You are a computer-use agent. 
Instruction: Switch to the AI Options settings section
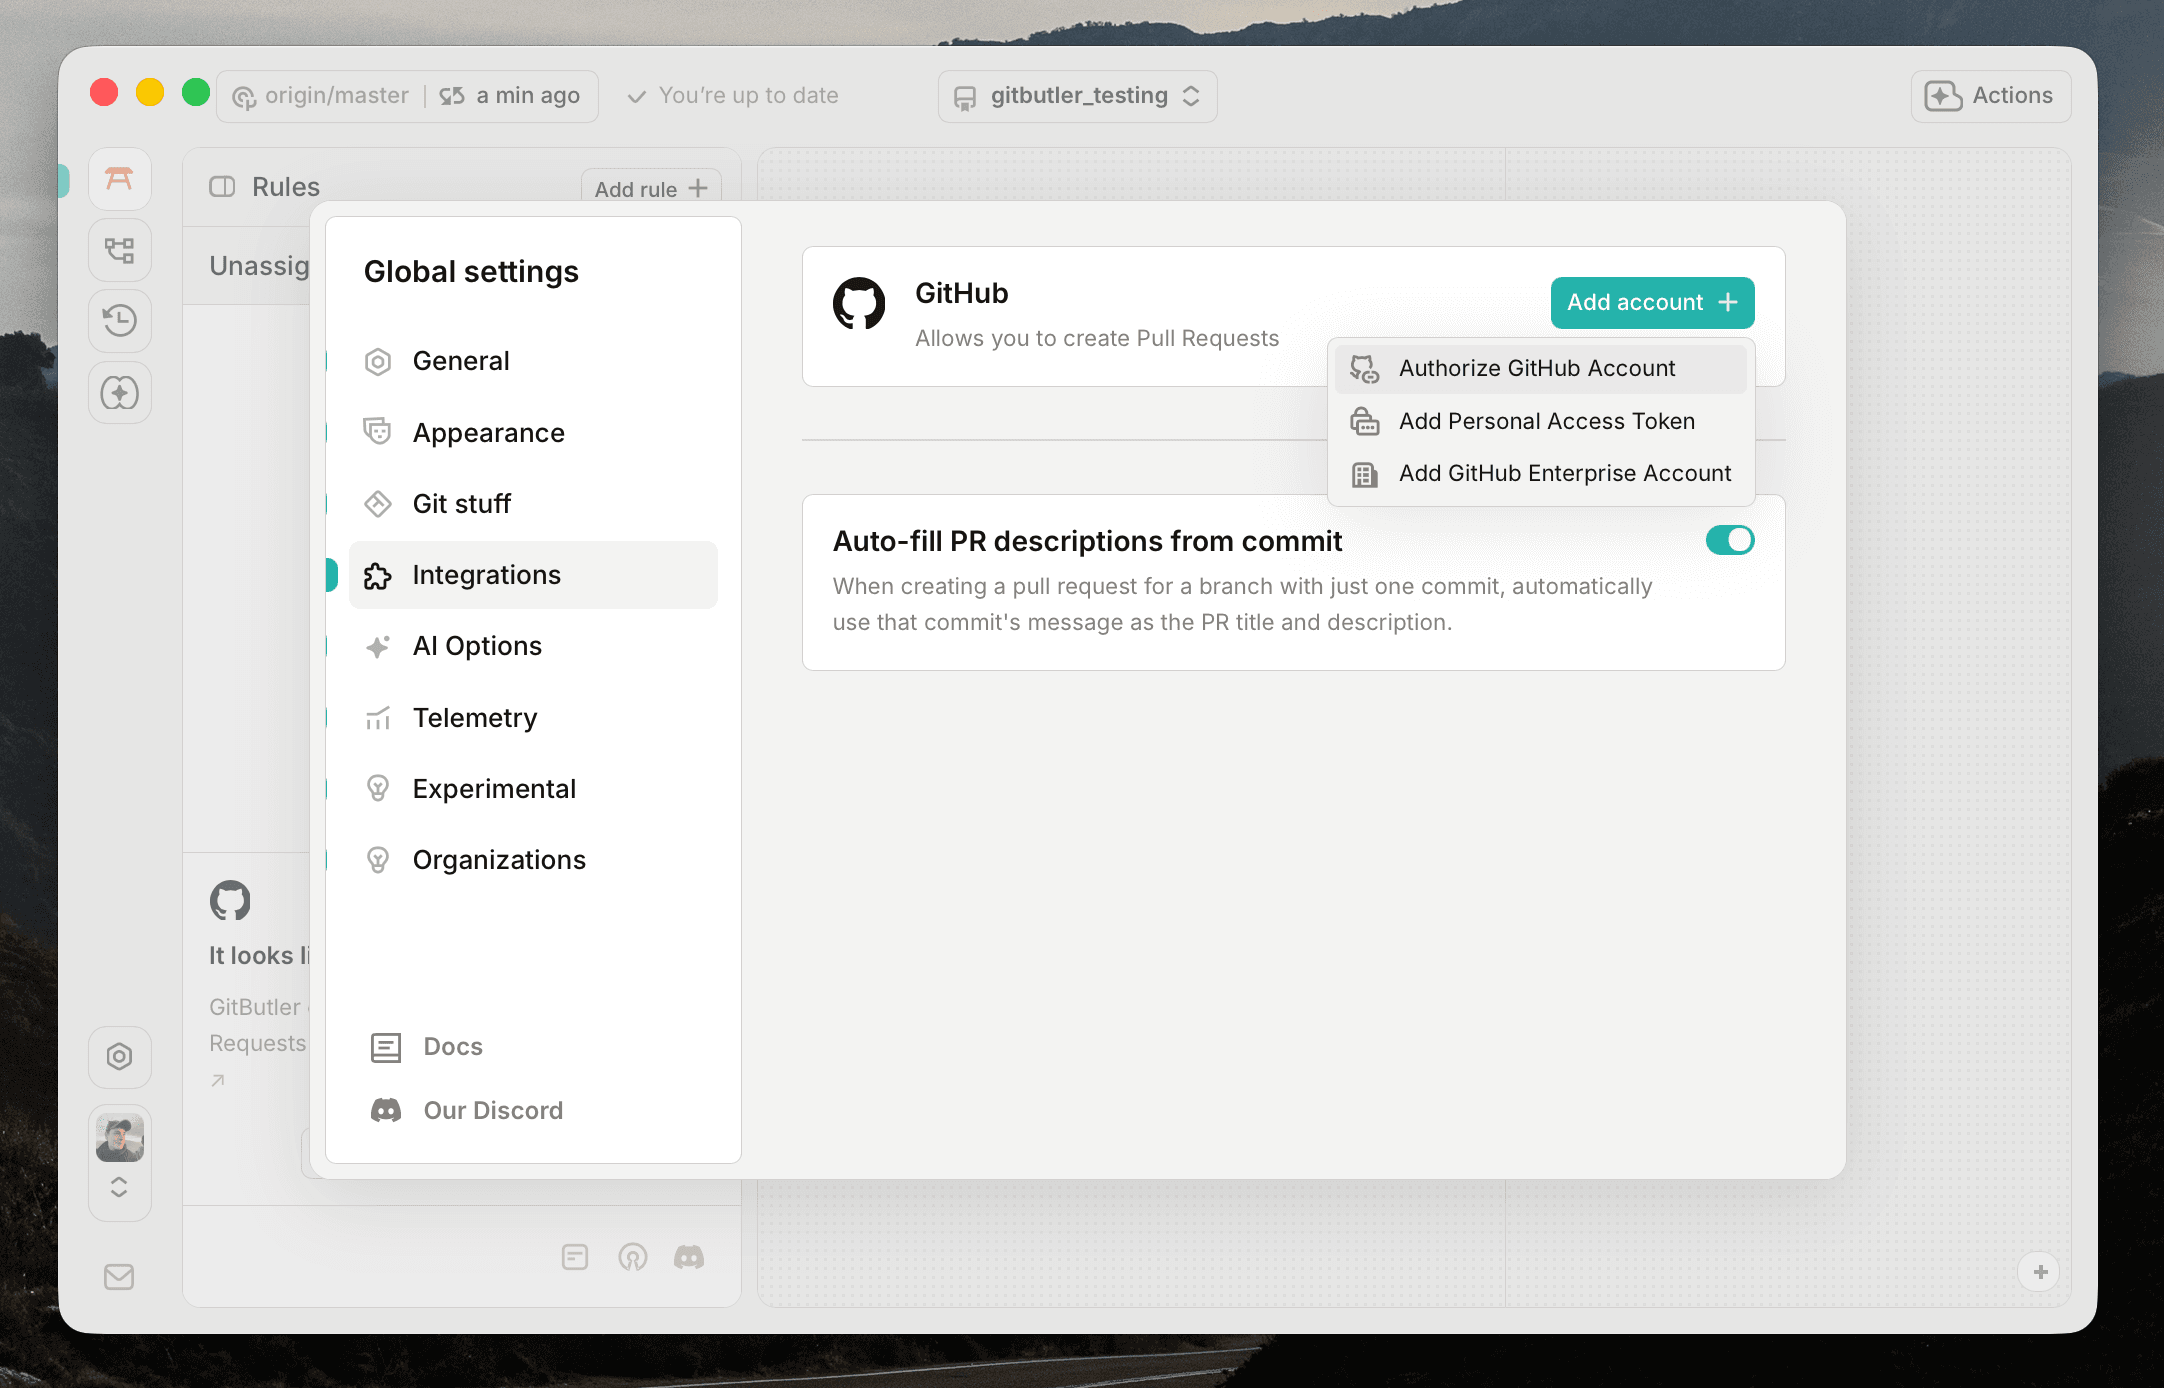[477, 645]
